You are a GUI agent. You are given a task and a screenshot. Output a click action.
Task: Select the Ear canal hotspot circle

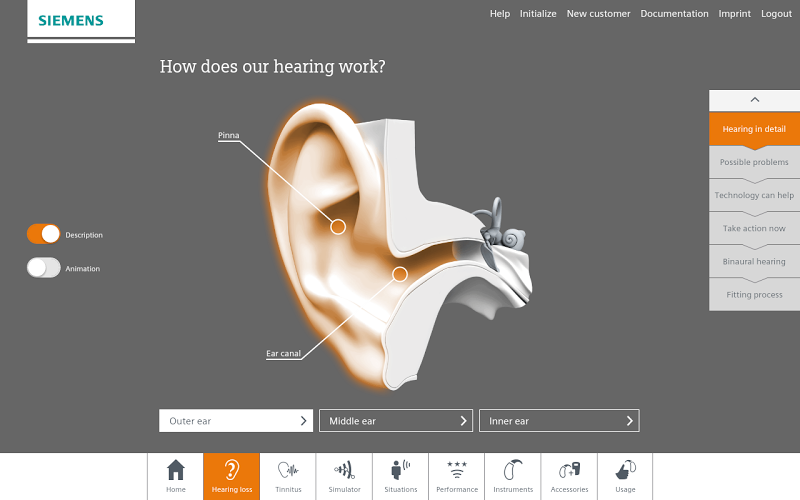point(399,274)
